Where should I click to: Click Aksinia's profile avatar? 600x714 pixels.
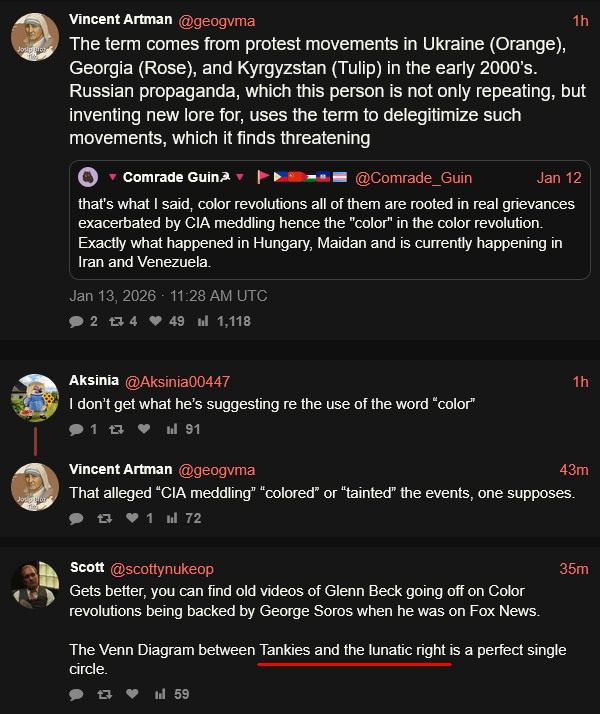click(x=34, y=397)
